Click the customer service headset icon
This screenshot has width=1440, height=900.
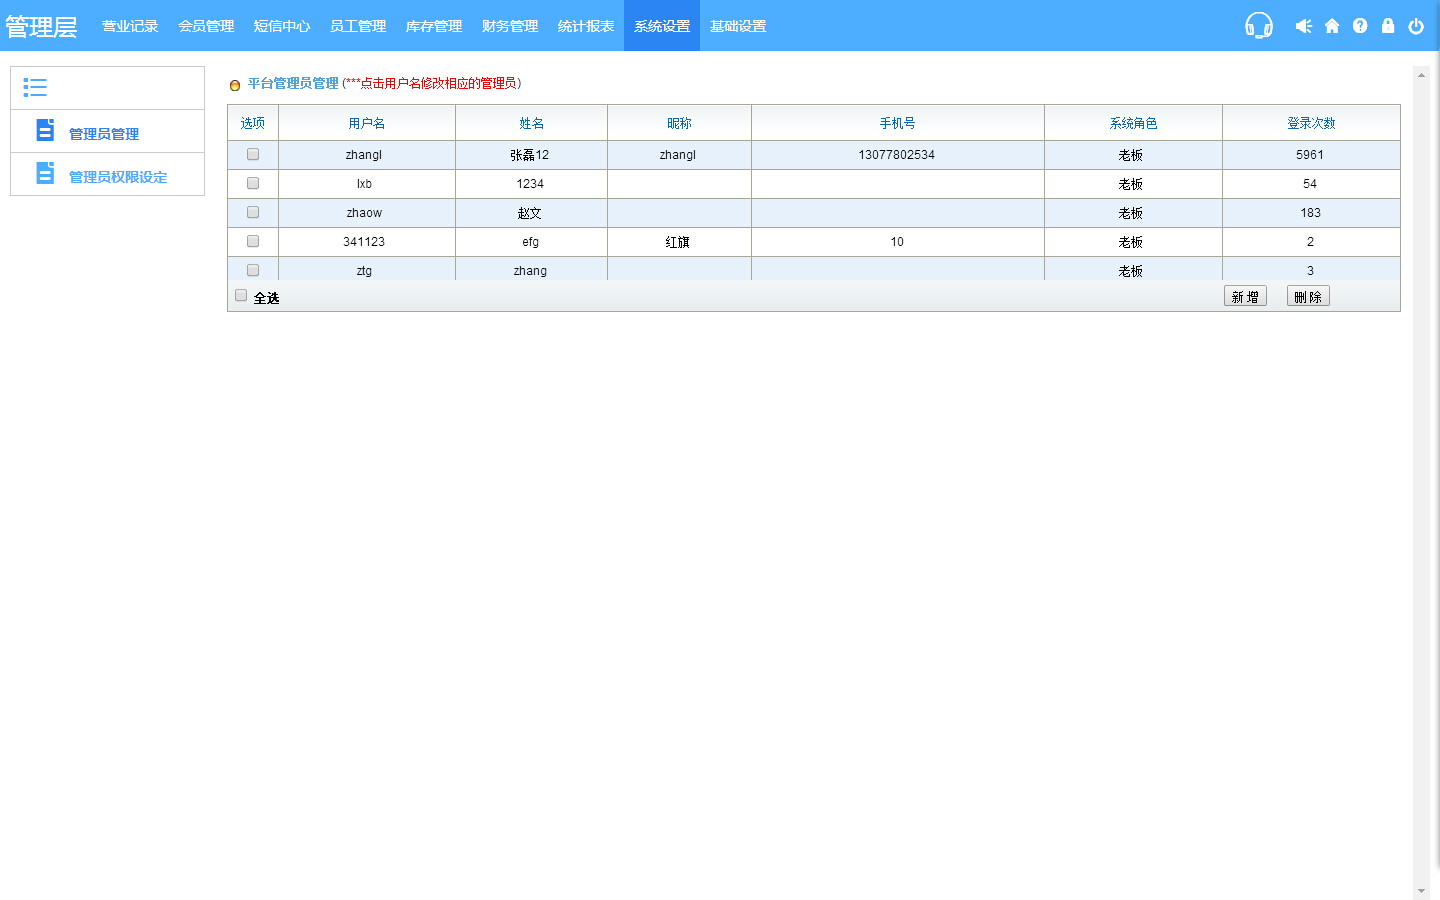(x=1258, y=26)
